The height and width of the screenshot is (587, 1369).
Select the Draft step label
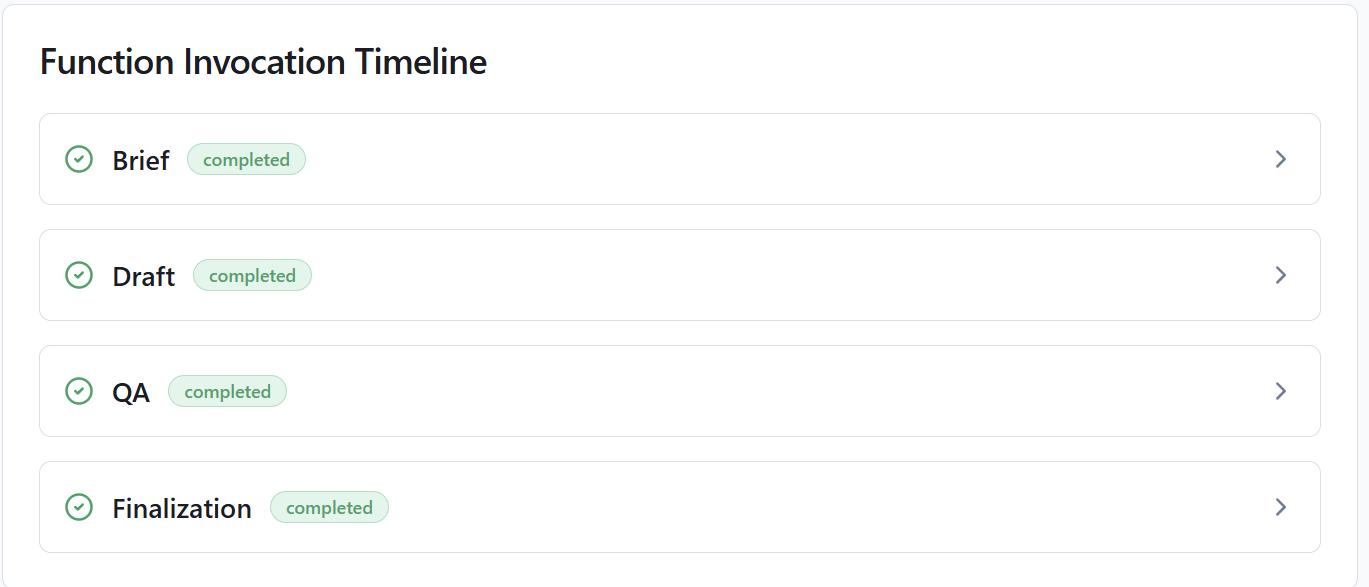coord(144,276)
